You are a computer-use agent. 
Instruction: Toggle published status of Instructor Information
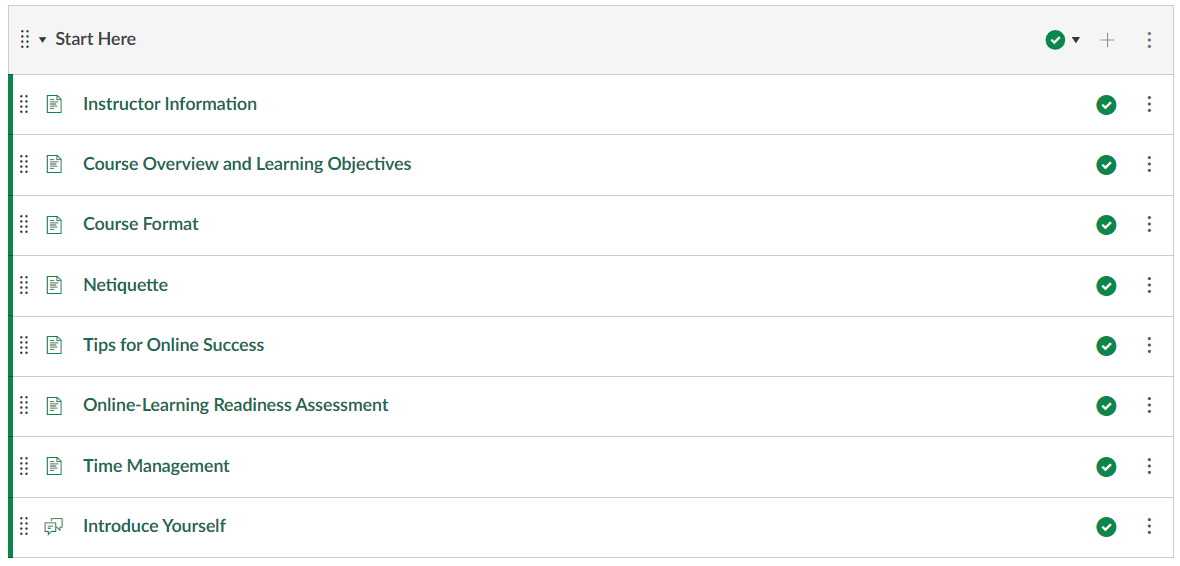(1106, 105)
